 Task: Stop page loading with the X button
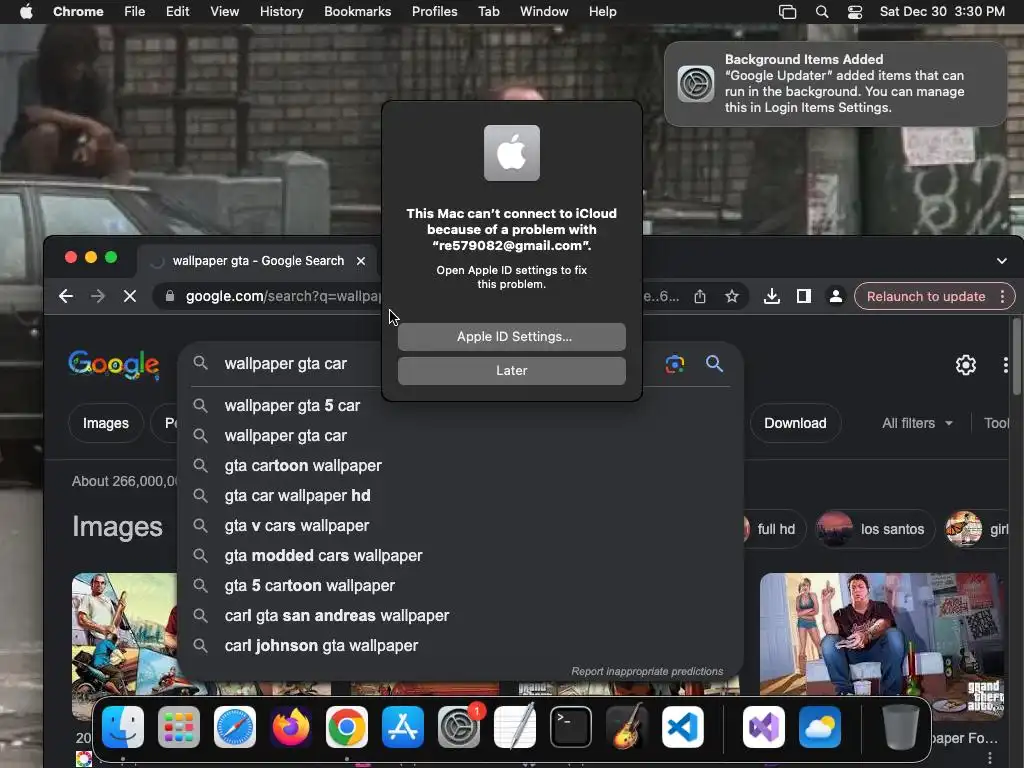tap(130, 296)
